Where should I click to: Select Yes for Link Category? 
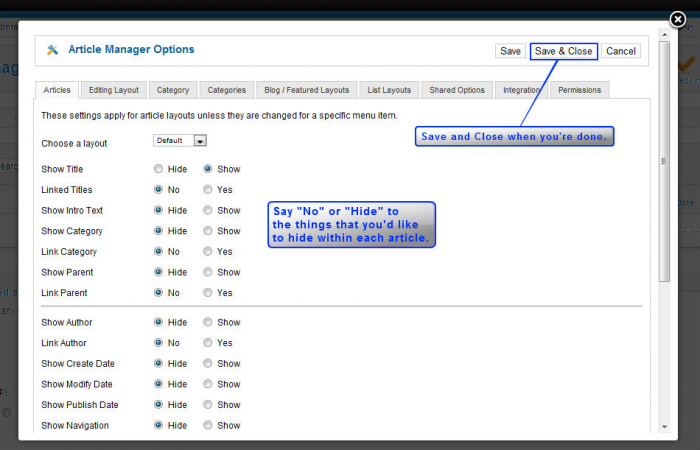point(208,251)
